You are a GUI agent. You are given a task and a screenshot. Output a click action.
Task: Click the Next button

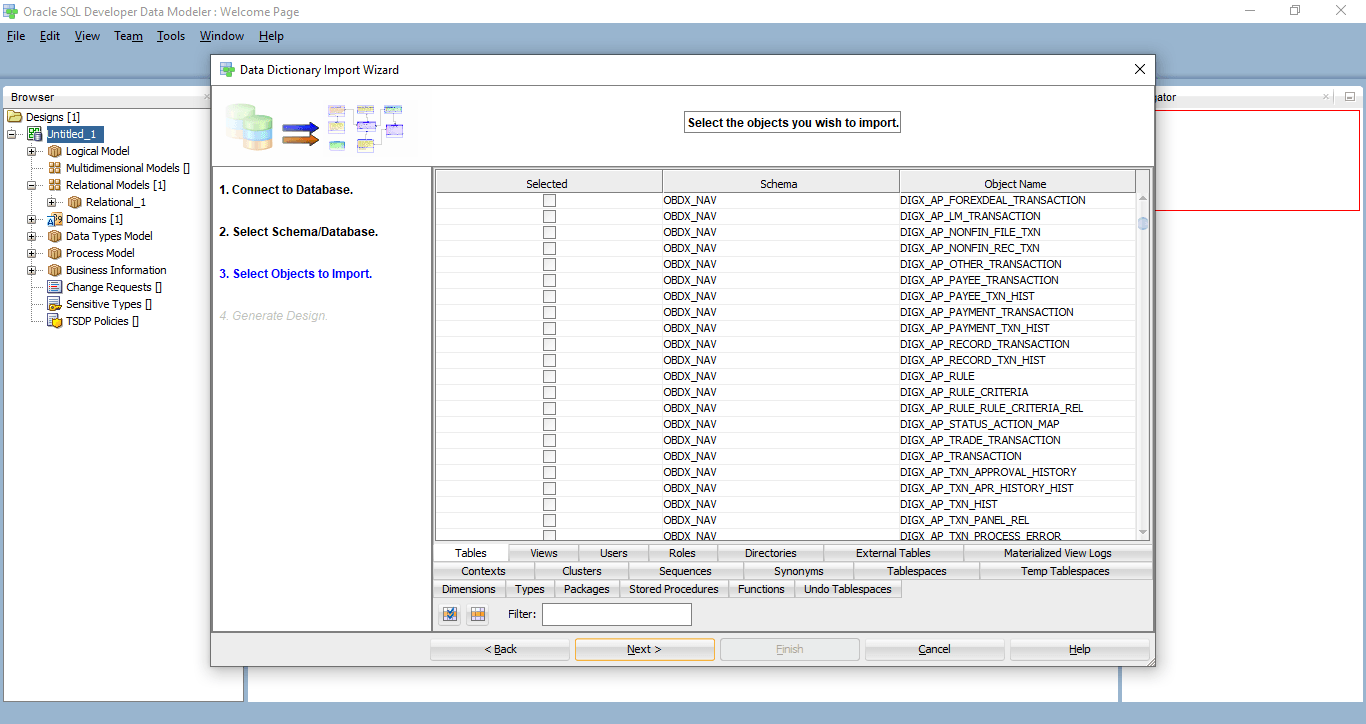click(644, 649)
